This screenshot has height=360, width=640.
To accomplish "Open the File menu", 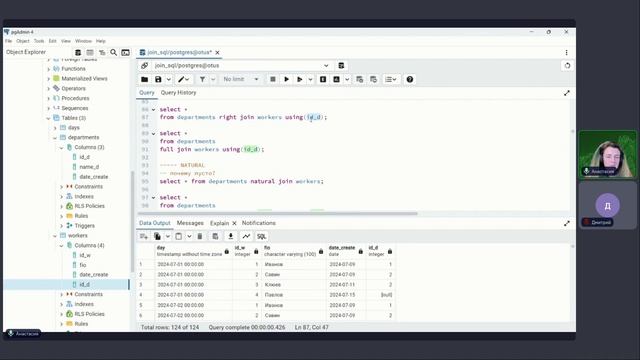I will 9,41.
